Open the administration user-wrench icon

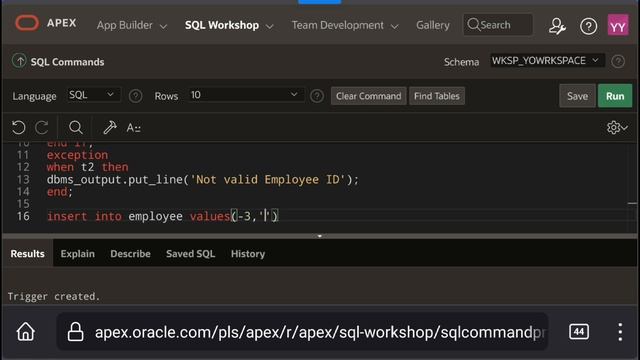pyautogui.click(x=557, y=26)
